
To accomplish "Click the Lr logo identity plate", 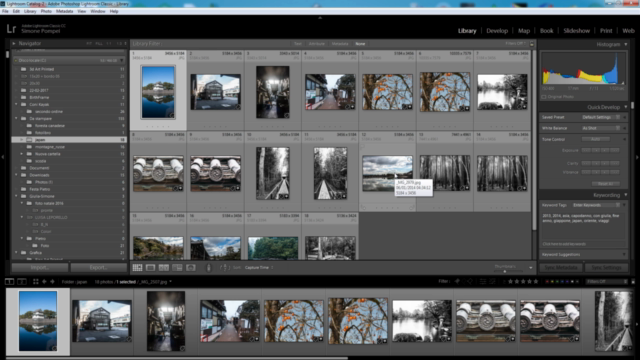I will pyautogui.click(x=11, y=29).
